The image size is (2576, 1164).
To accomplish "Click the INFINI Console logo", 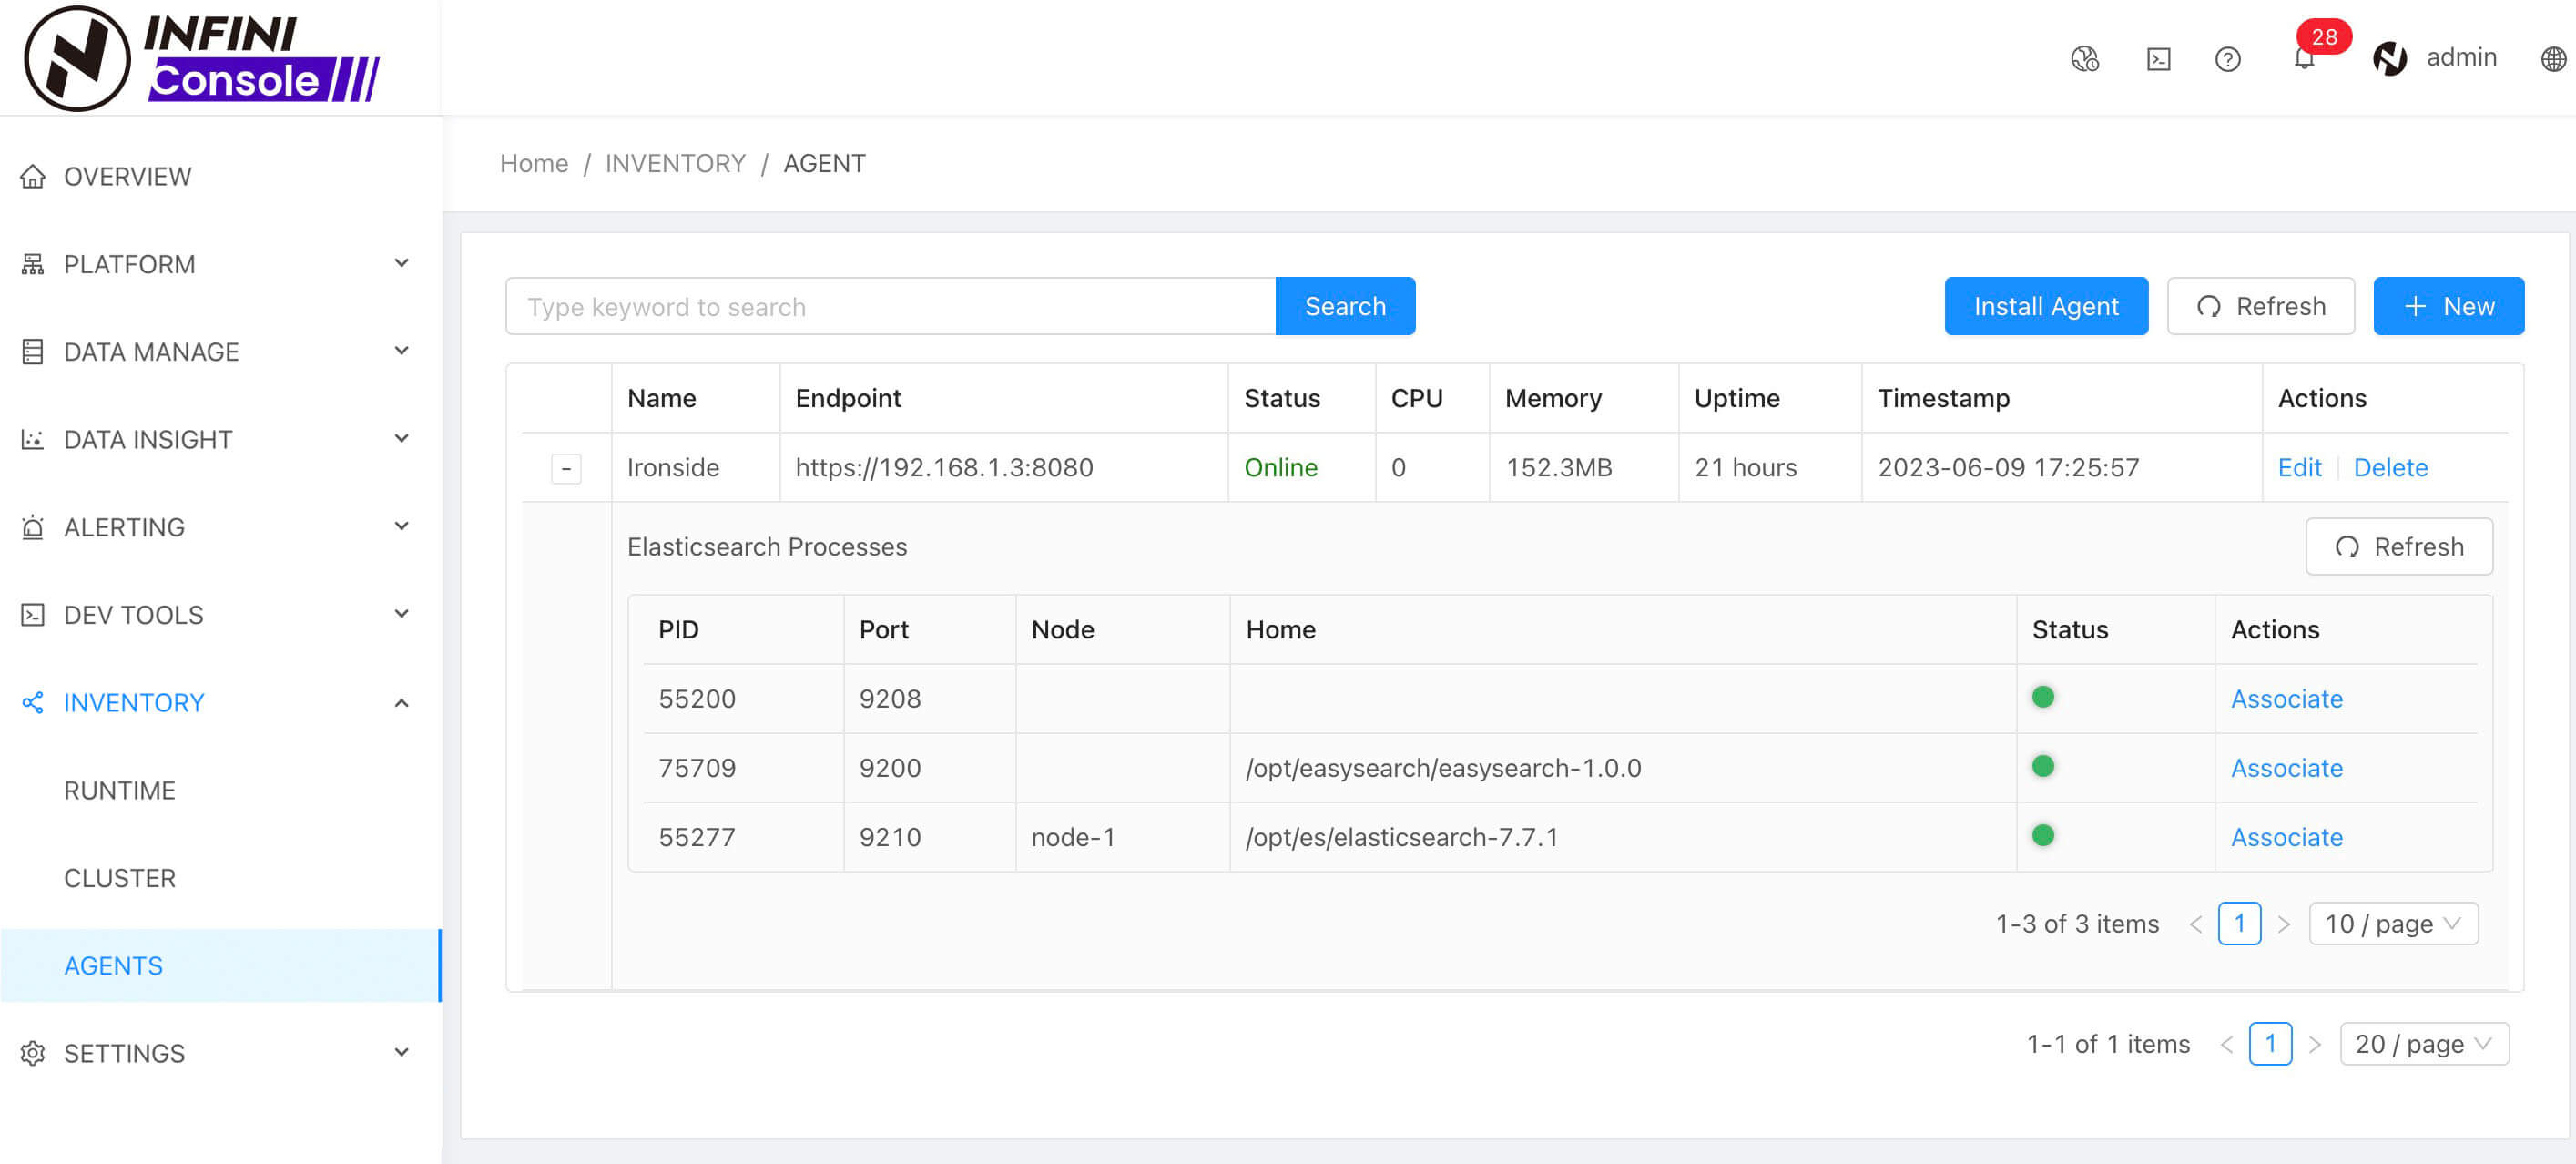I will pos(202,58).
